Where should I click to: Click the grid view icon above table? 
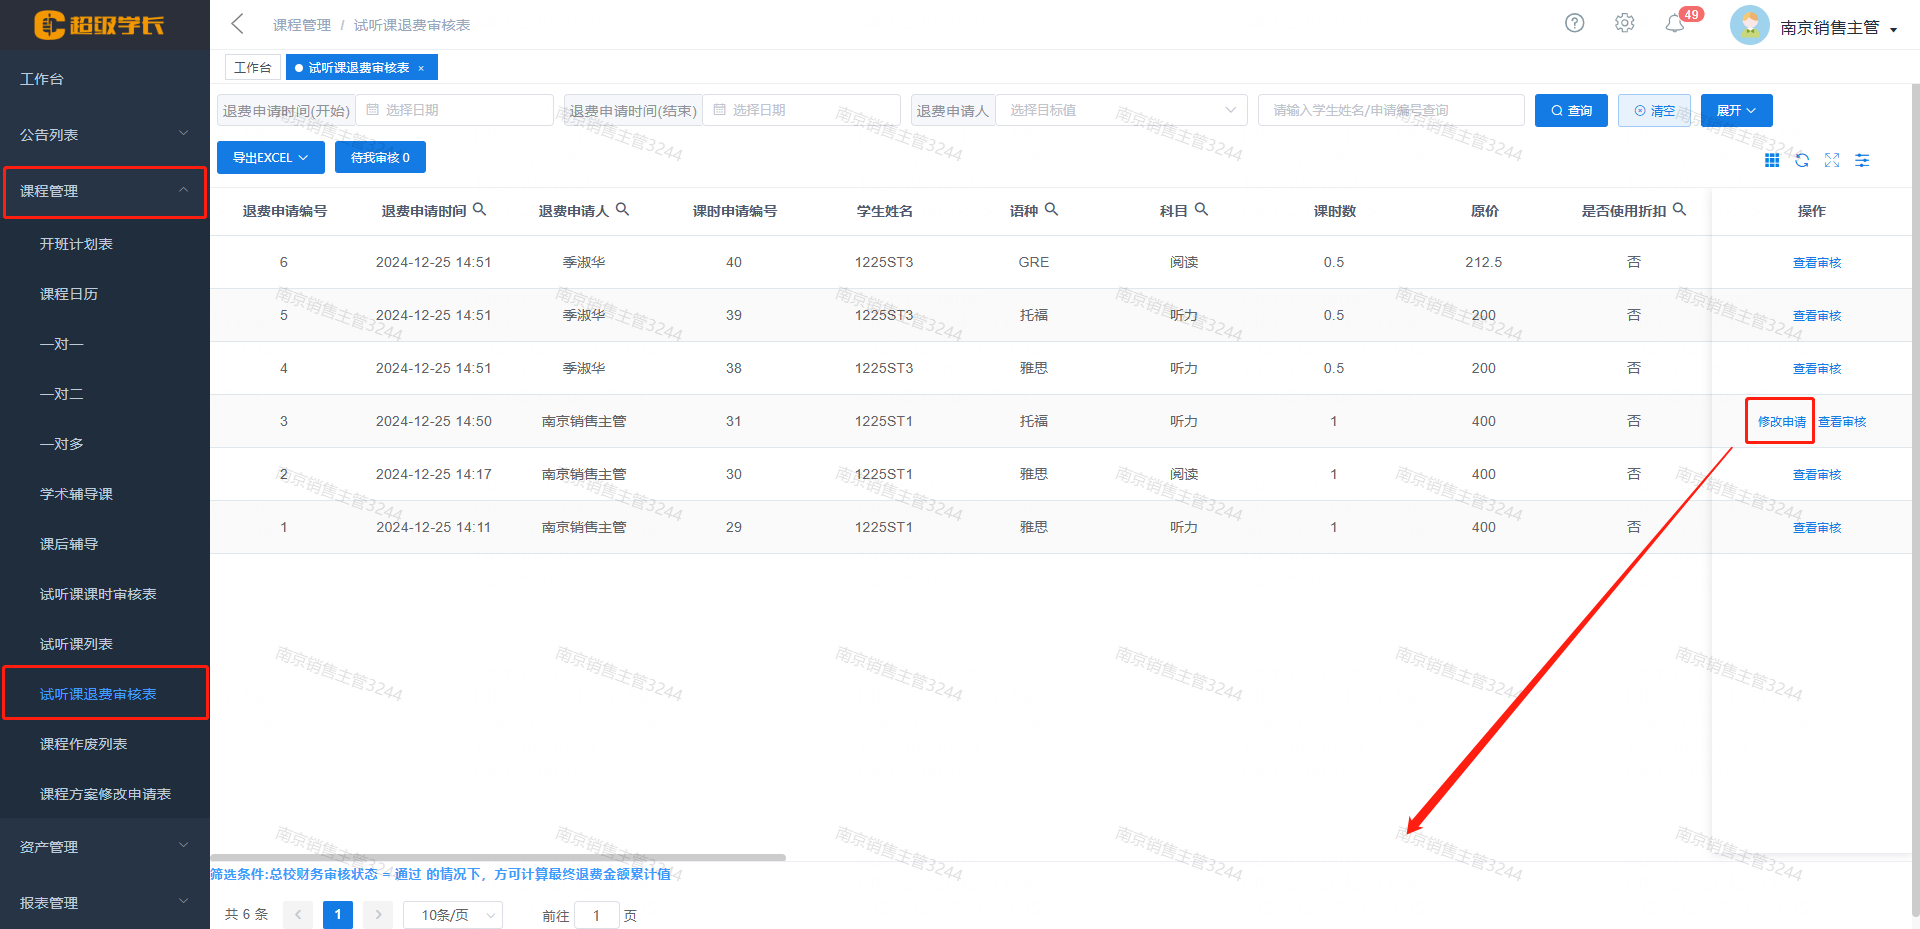[1771, 160]
